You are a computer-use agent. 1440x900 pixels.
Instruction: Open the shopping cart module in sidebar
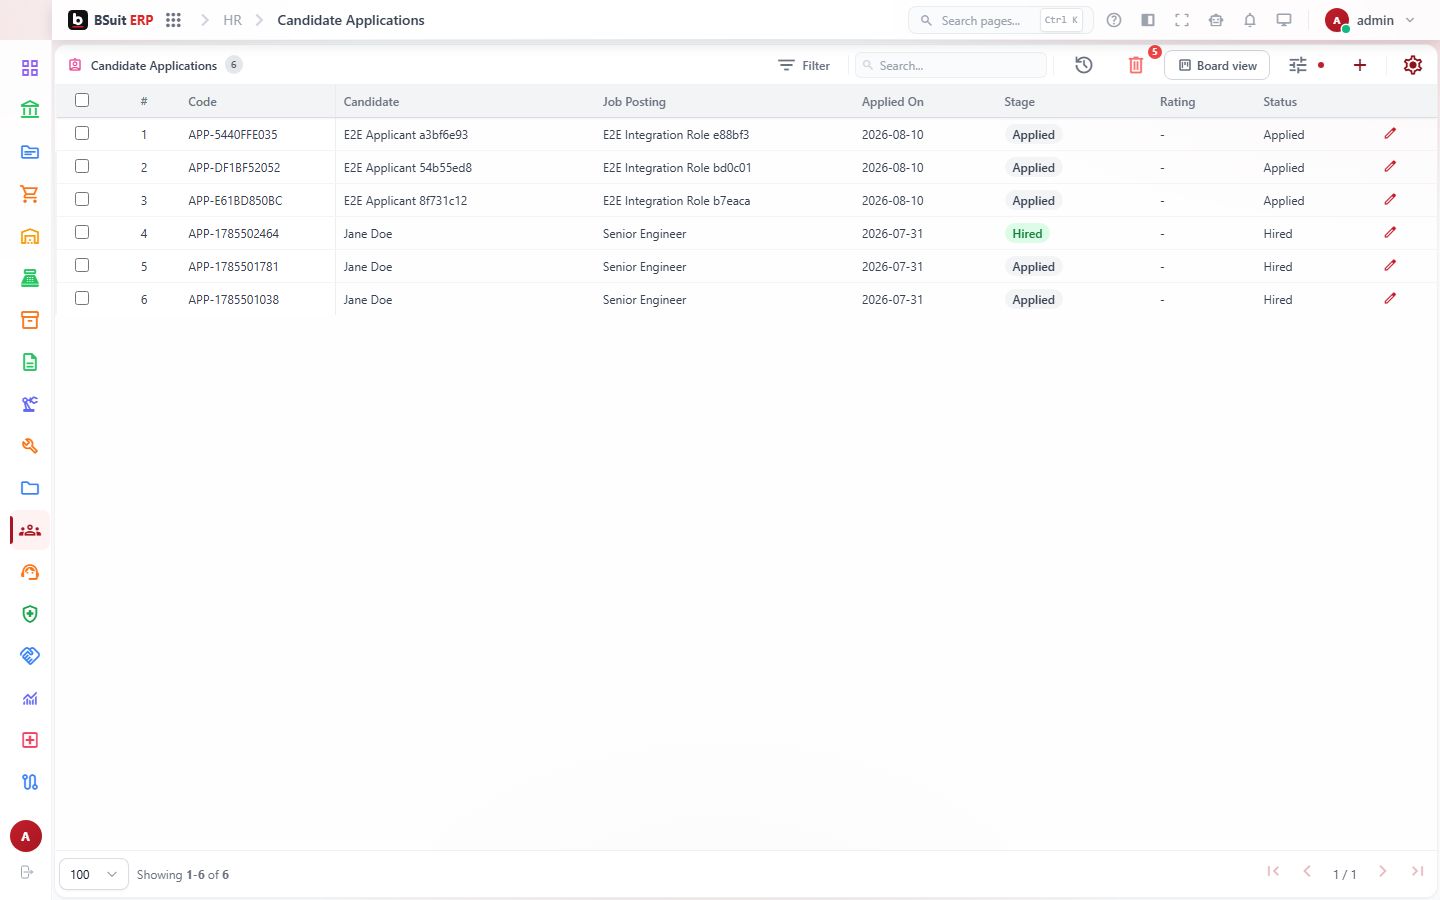click(30, 194)
